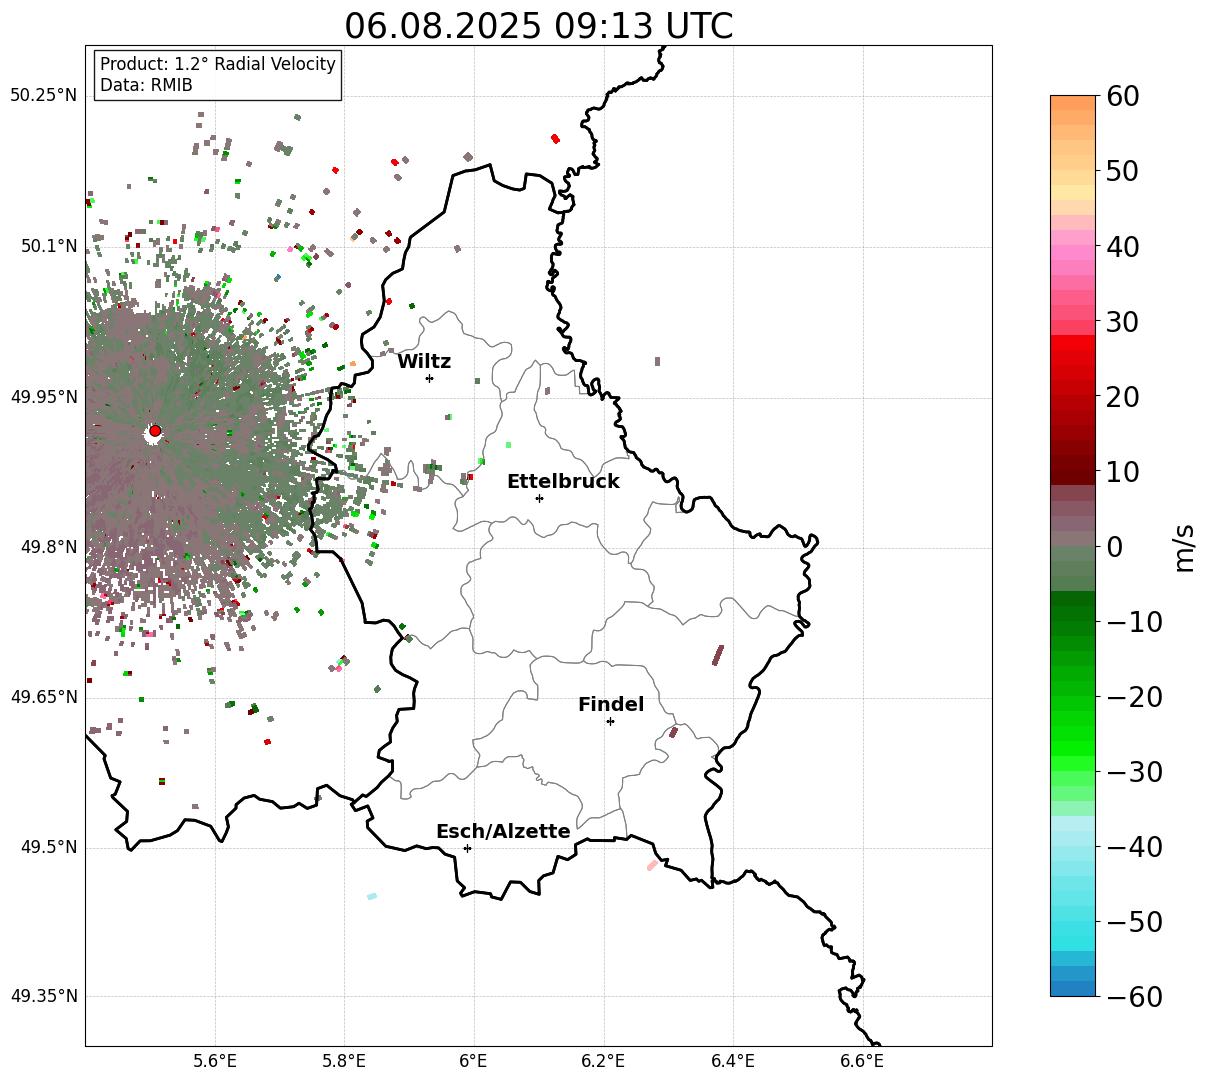The height and width of the screenshot is (1081, 1207).
Task: Click the pink echo near Esch/Alzette border
Action: coord(652,866)
